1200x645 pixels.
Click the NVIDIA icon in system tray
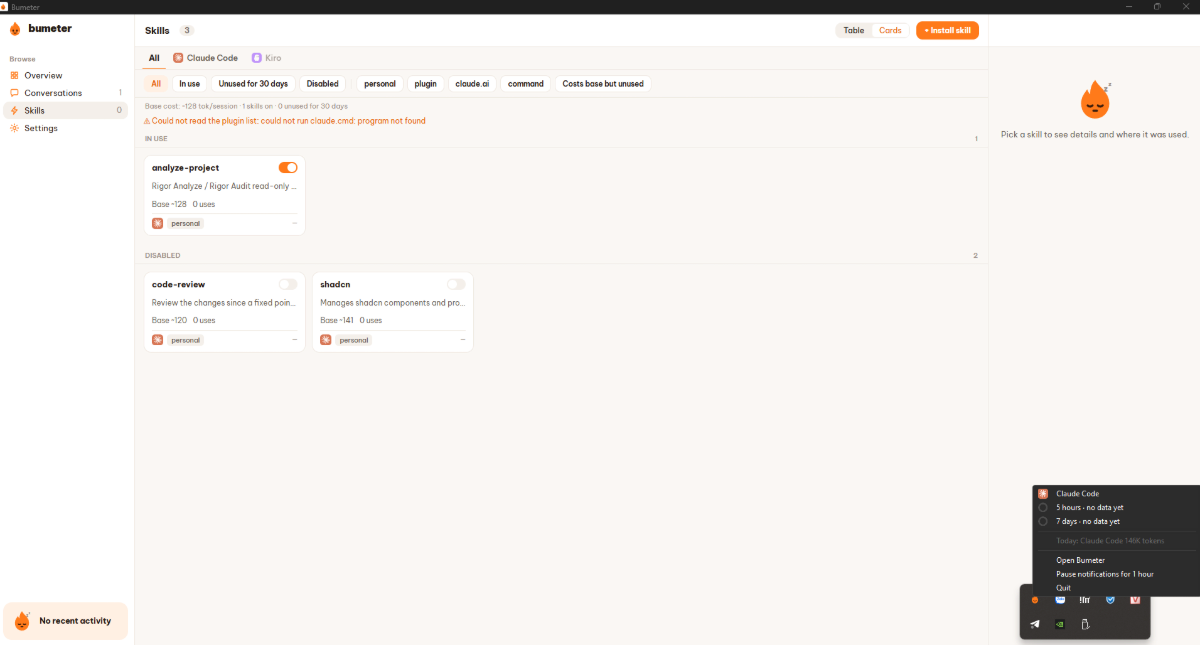tap(1060, 624)
